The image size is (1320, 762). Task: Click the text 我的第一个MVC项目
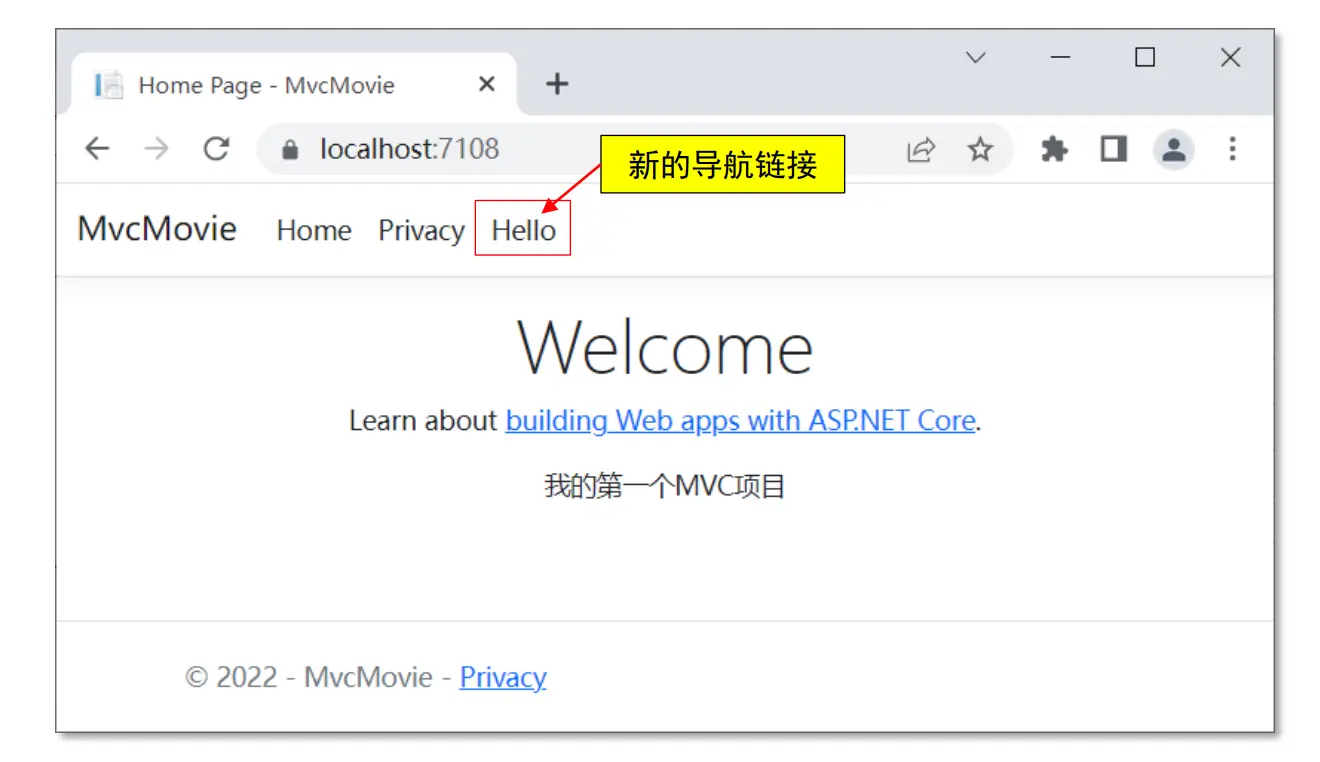click(x=665, y=487)
